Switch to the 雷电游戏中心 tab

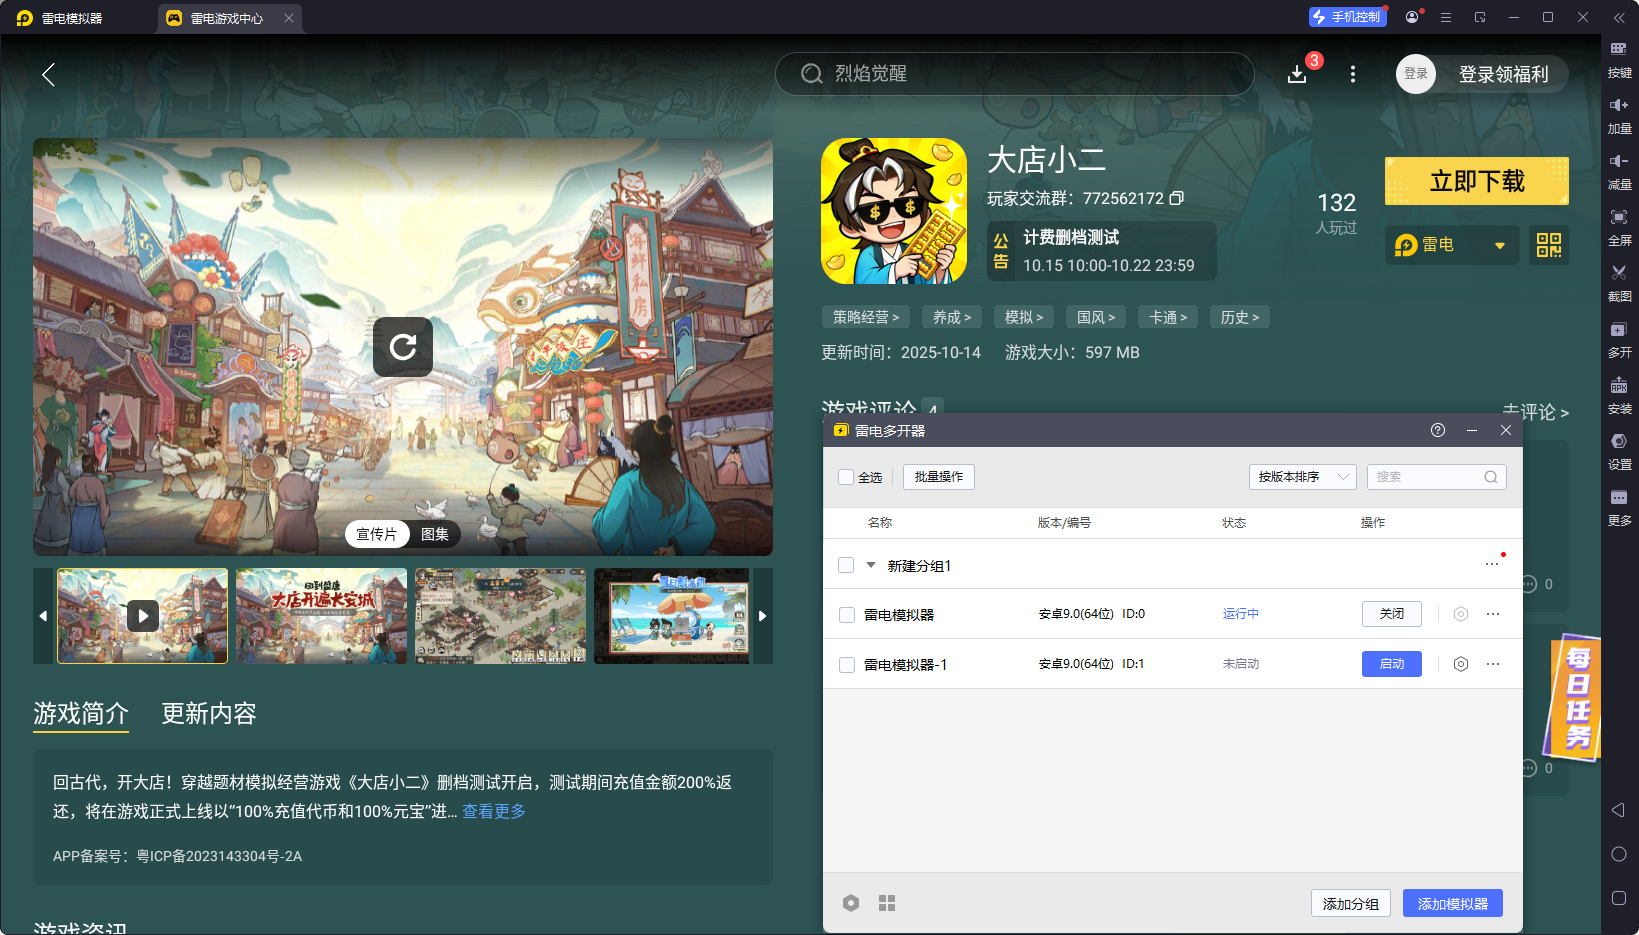tap(228, 18)
